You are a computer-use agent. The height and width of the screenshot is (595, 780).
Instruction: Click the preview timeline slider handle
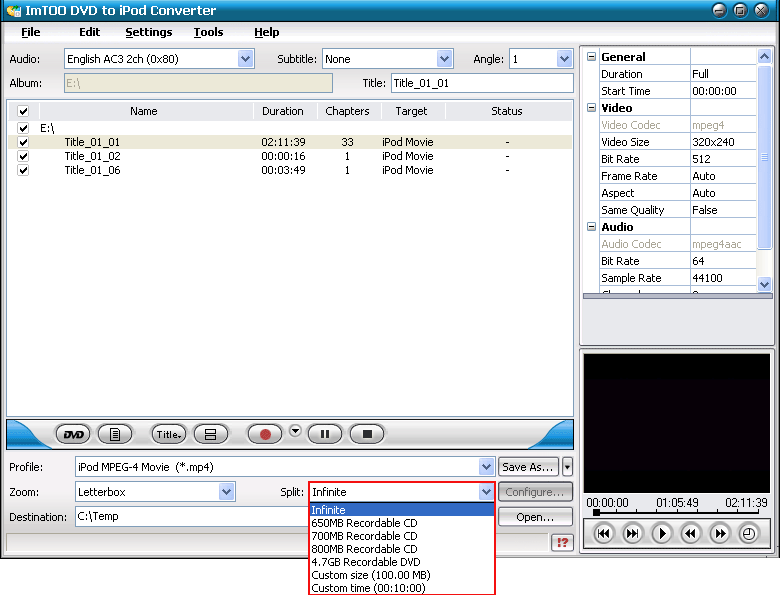596,511
